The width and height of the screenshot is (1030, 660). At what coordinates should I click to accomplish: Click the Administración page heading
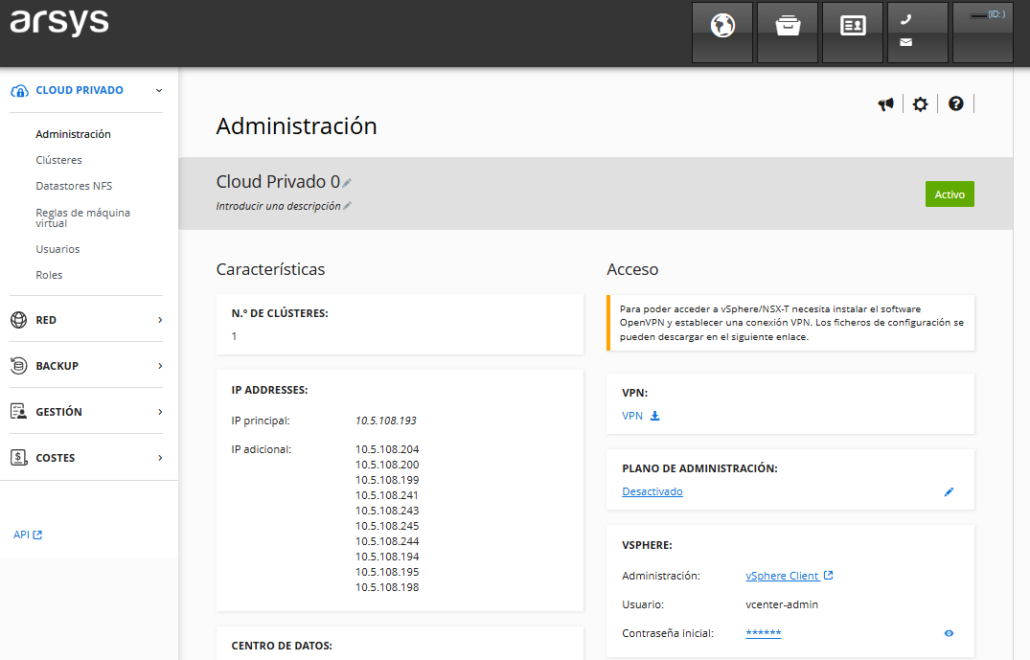pos(297,126)
